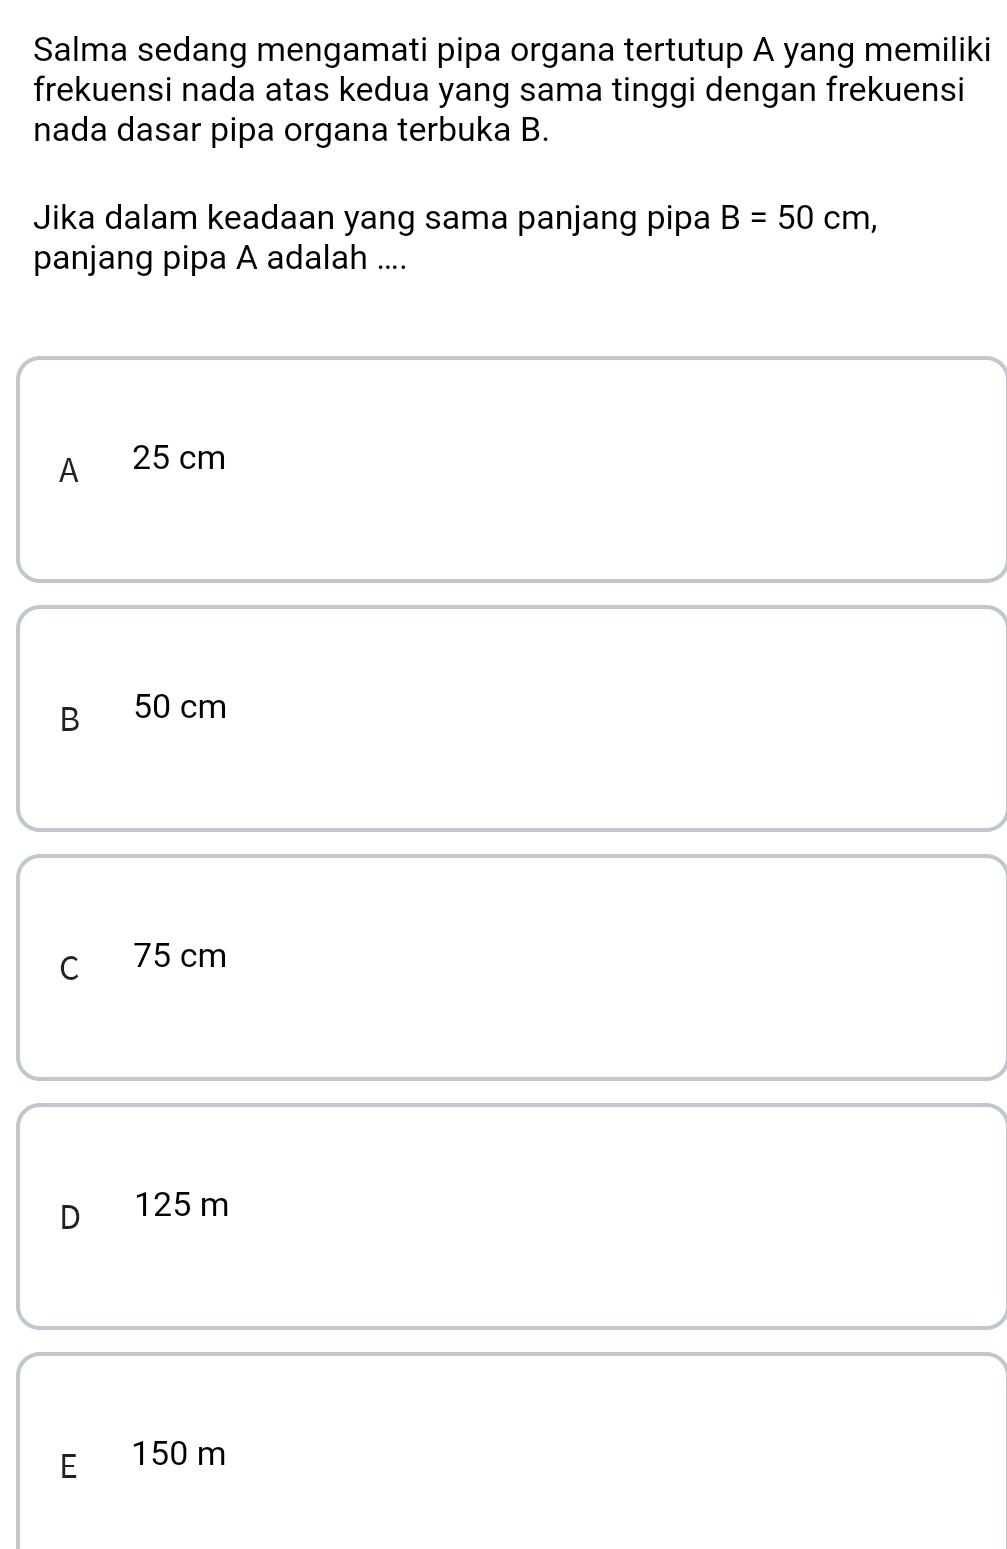Select answer option A, 25 cm
This screenshot has height=1549, width=1007.
[512, 469]
